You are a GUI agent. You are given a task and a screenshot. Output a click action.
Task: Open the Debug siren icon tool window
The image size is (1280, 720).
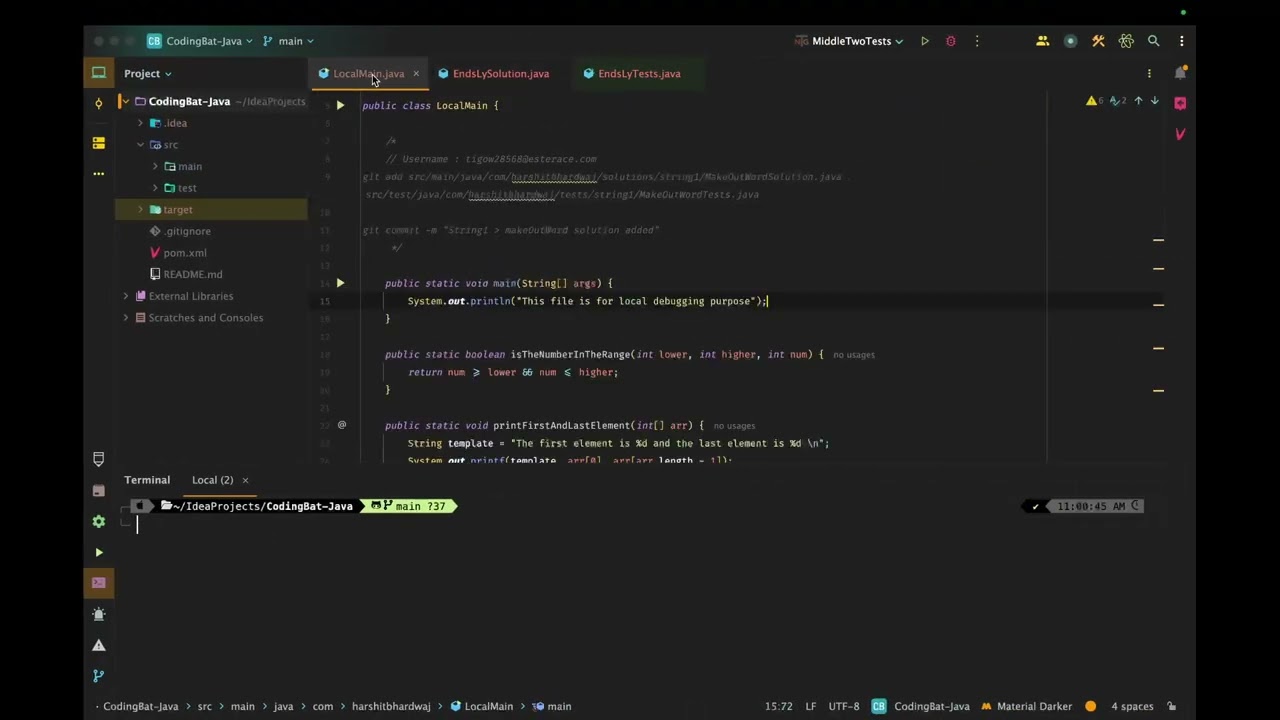[x=98, y=614]
